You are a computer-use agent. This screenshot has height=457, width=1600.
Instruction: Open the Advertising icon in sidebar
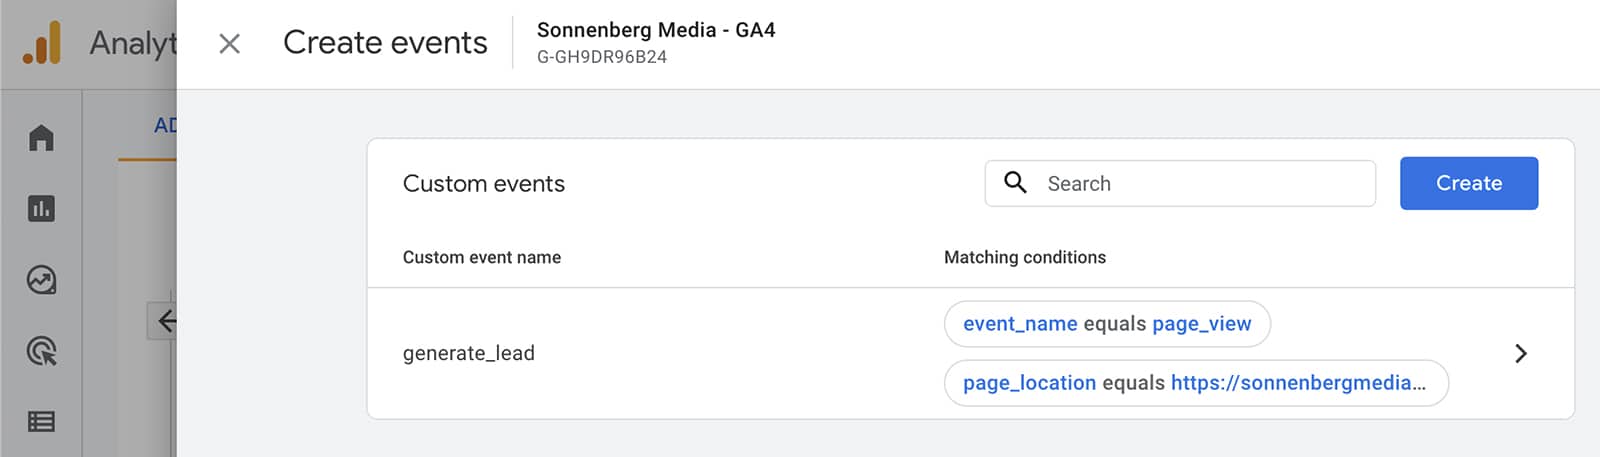point(41,351)
